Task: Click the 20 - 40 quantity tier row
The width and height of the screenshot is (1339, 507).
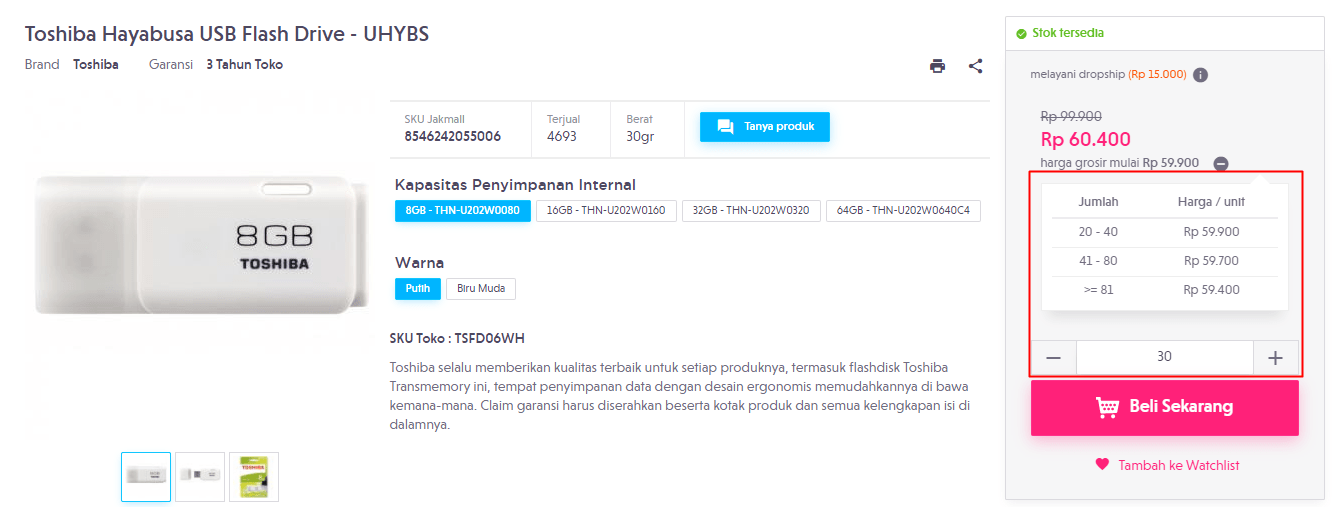Action: [x=1165, y=232]
